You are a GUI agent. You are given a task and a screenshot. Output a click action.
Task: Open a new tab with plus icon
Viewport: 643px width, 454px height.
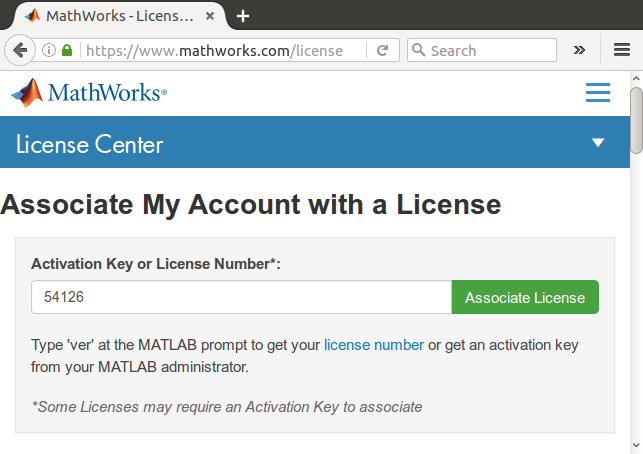click(x=243, y=16)
